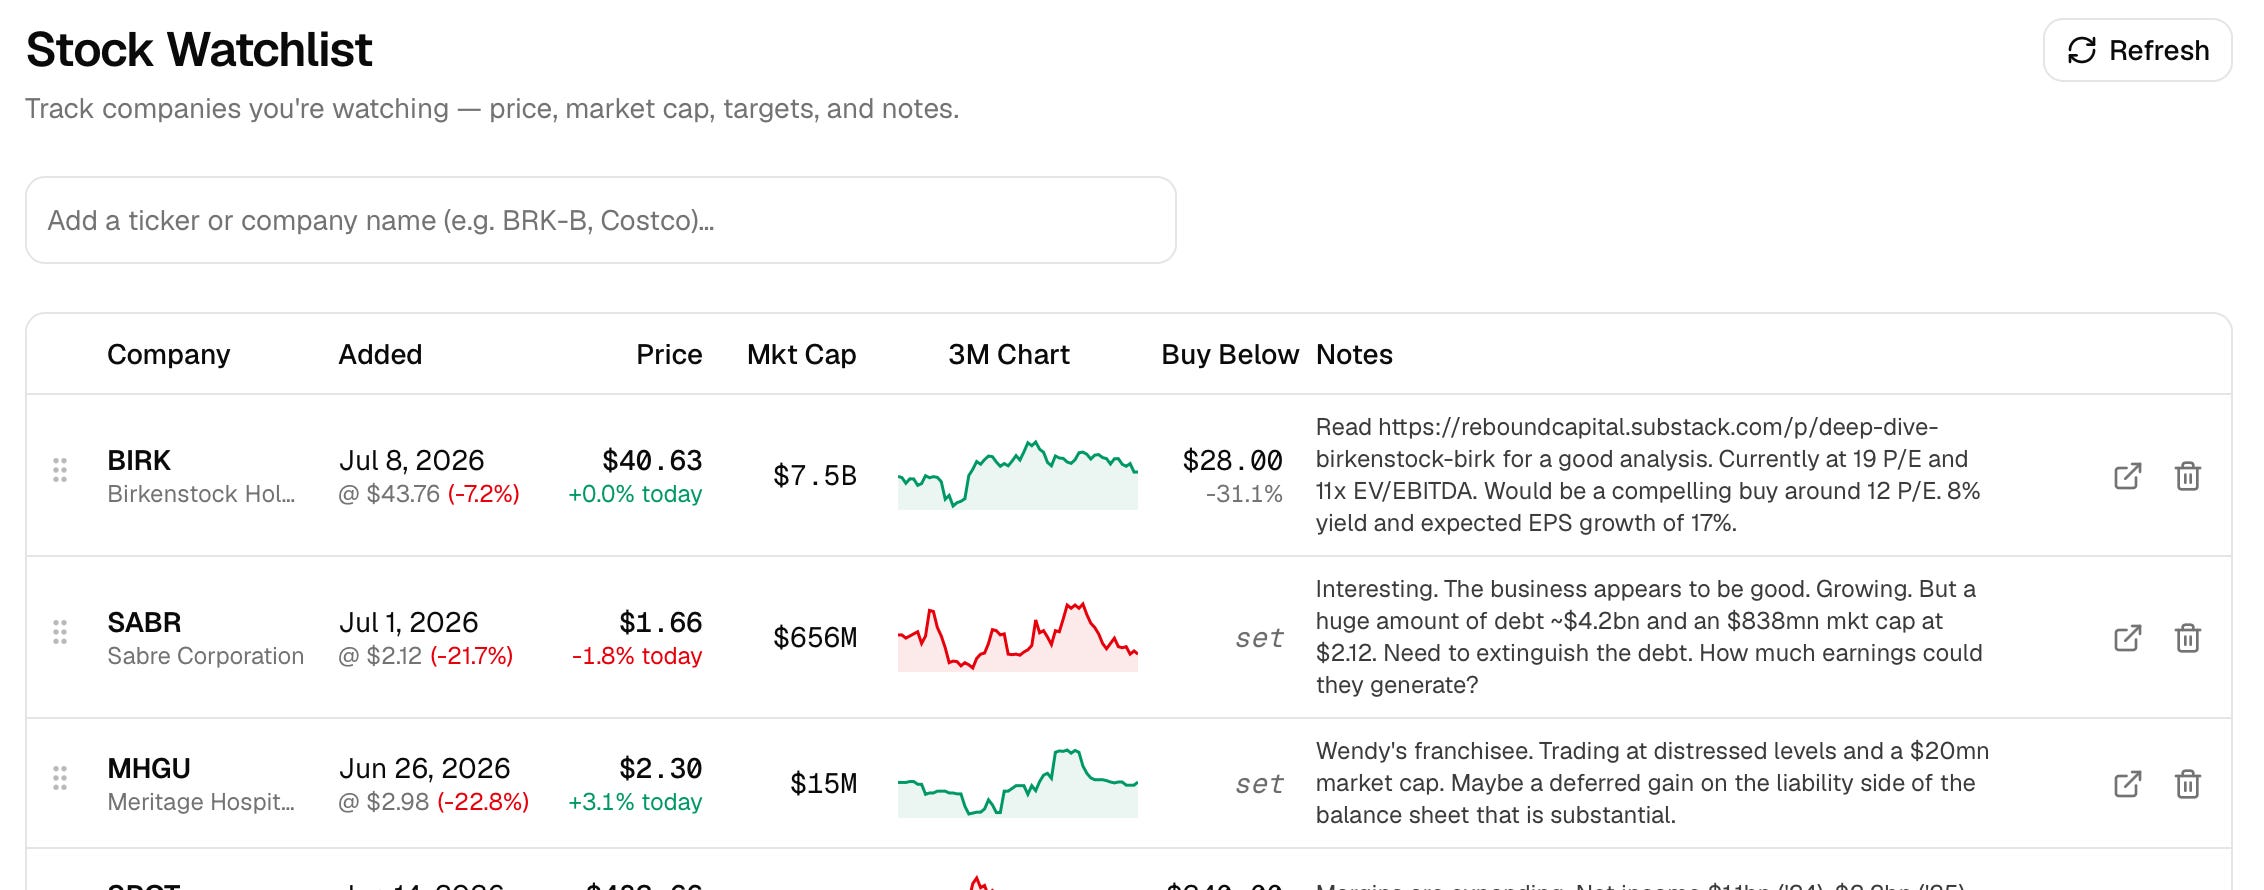Delete the BIRK row with trash icon
2264x890 pixels.
pos(2188,476)
